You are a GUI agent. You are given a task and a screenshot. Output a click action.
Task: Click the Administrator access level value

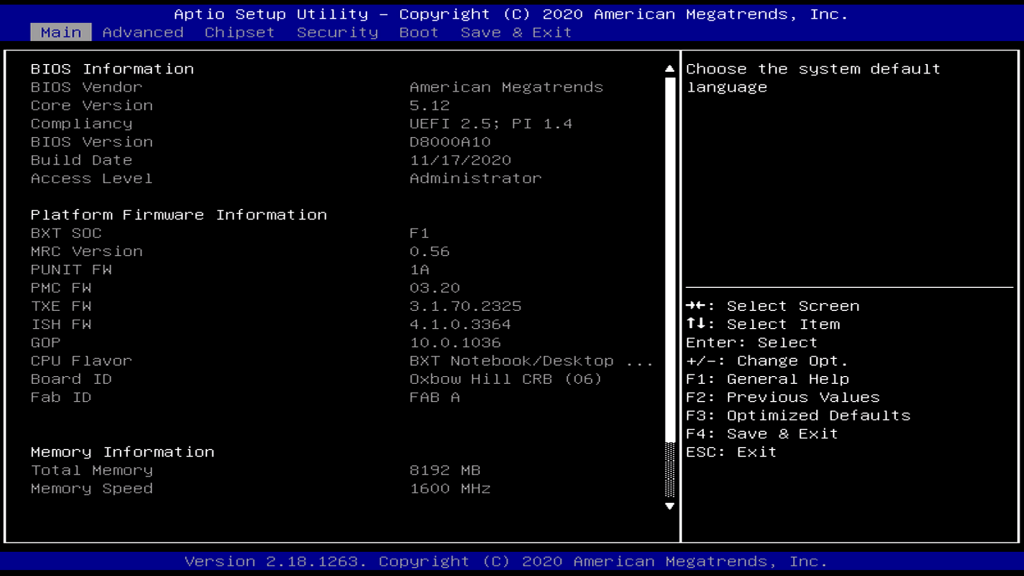point(475,178)
